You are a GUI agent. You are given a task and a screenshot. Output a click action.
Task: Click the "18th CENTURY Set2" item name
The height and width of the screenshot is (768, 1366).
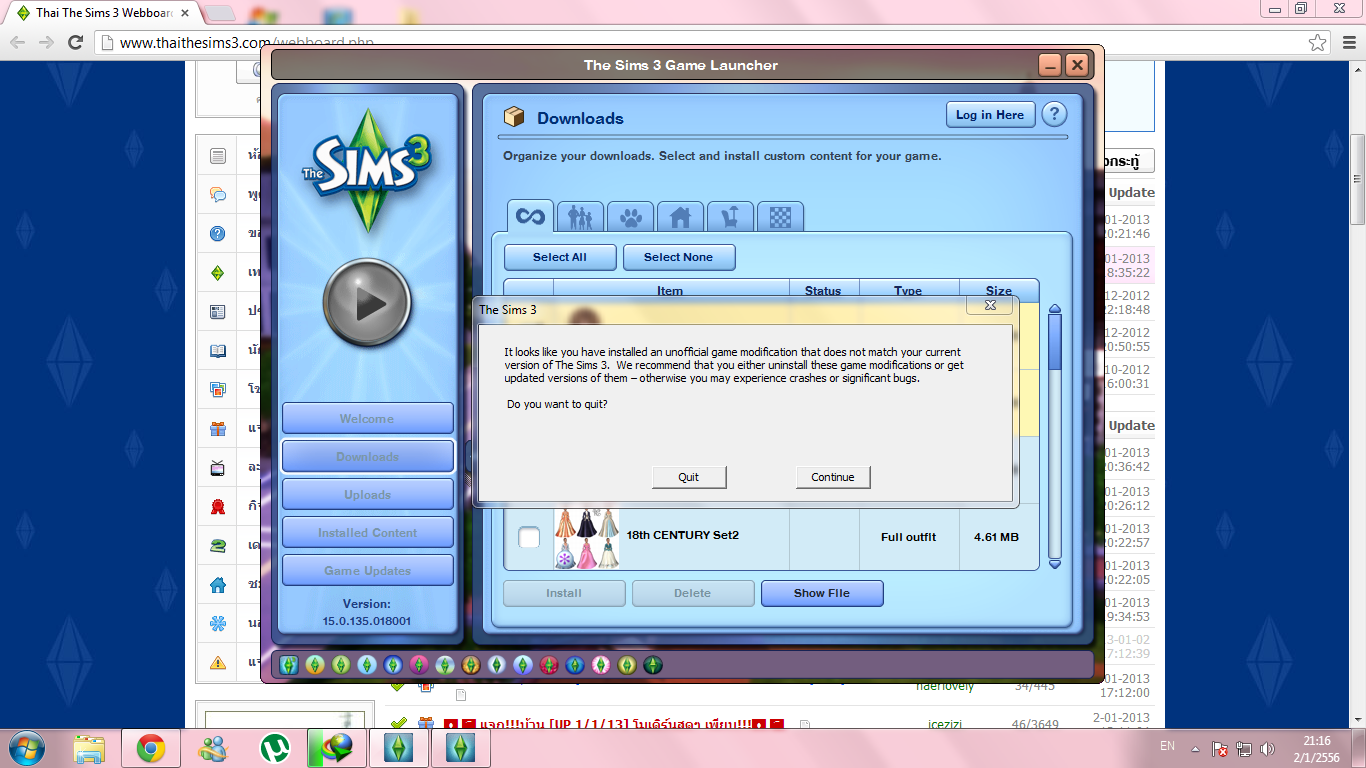pos(683,535)
